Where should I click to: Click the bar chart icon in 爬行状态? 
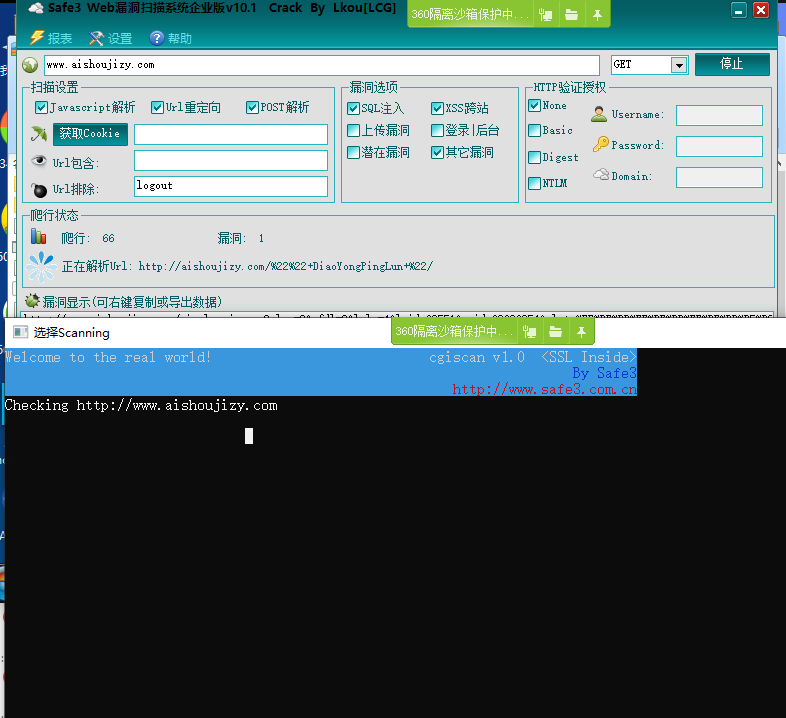coord(39,237)
